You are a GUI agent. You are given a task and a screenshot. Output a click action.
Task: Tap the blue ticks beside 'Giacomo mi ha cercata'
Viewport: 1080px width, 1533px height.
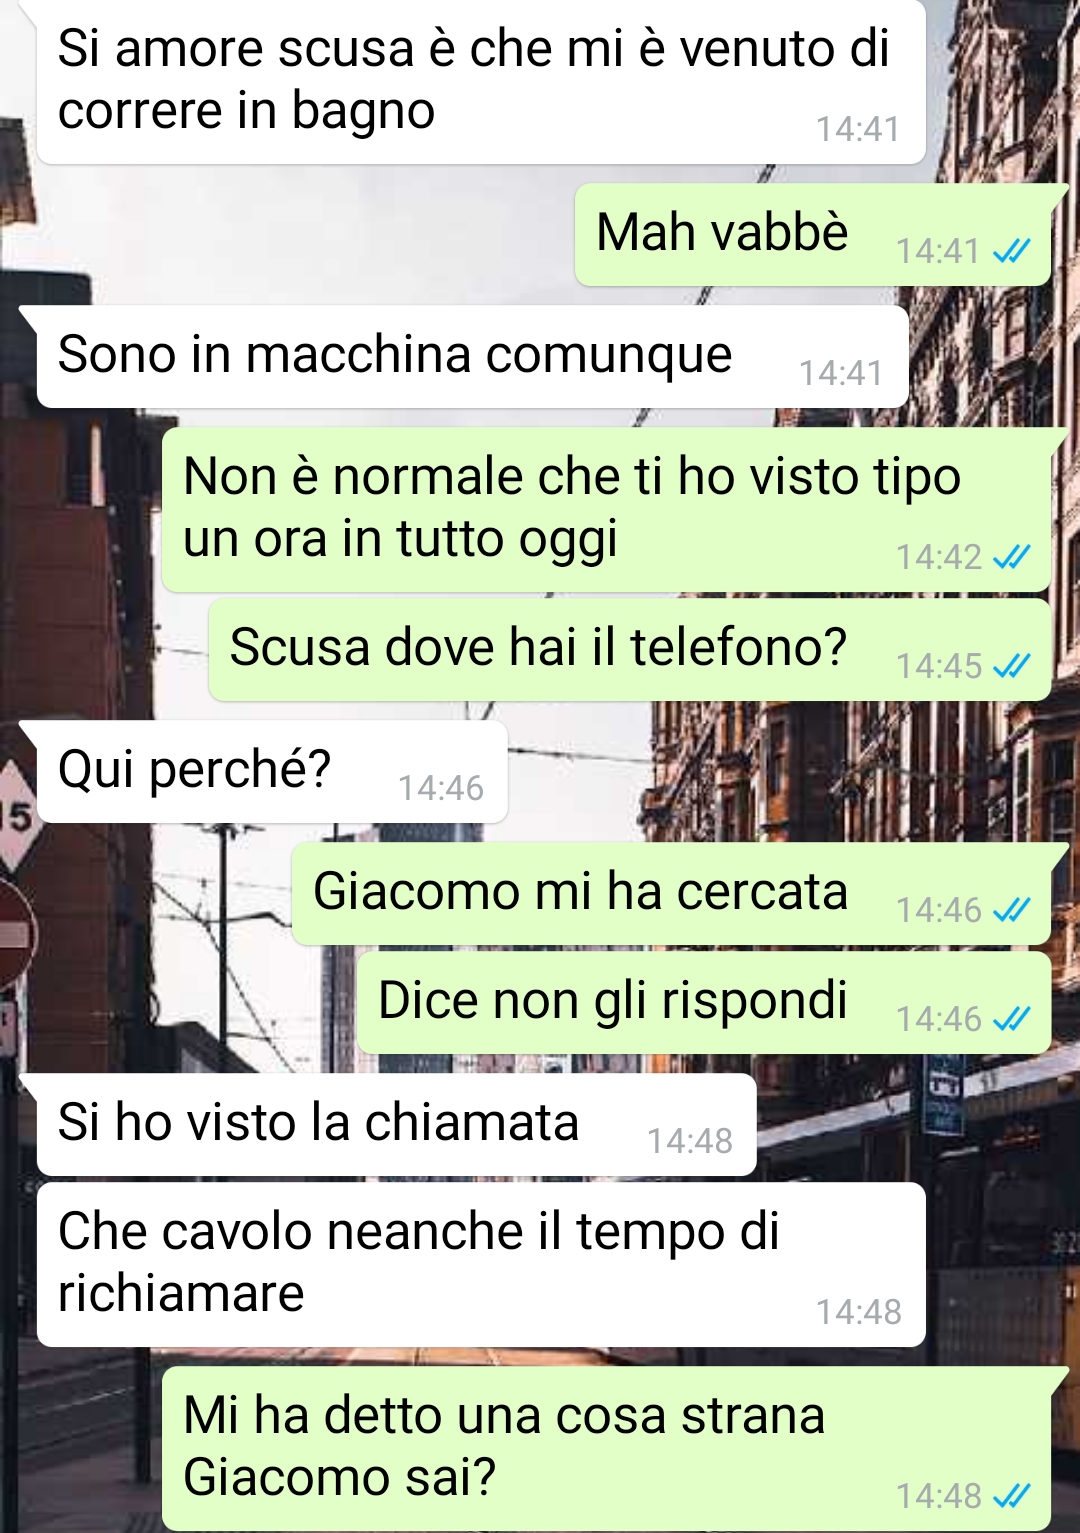pyautogui.click(x=1011, y=910)
